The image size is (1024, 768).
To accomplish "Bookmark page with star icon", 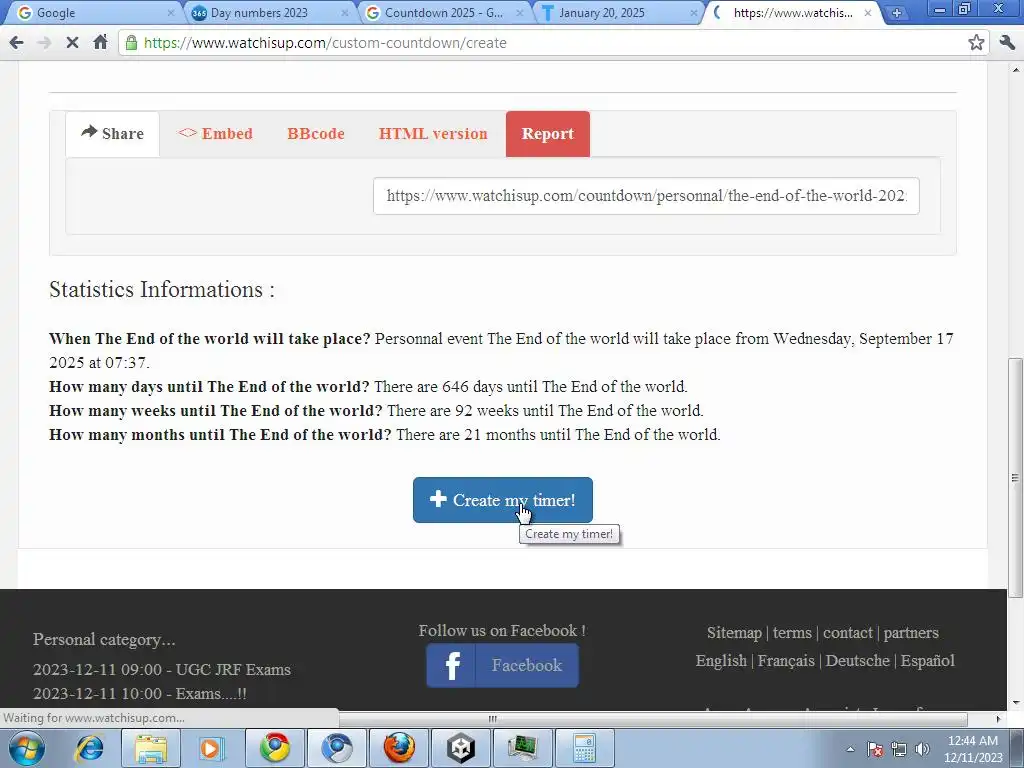I will (x=976, y=42).
